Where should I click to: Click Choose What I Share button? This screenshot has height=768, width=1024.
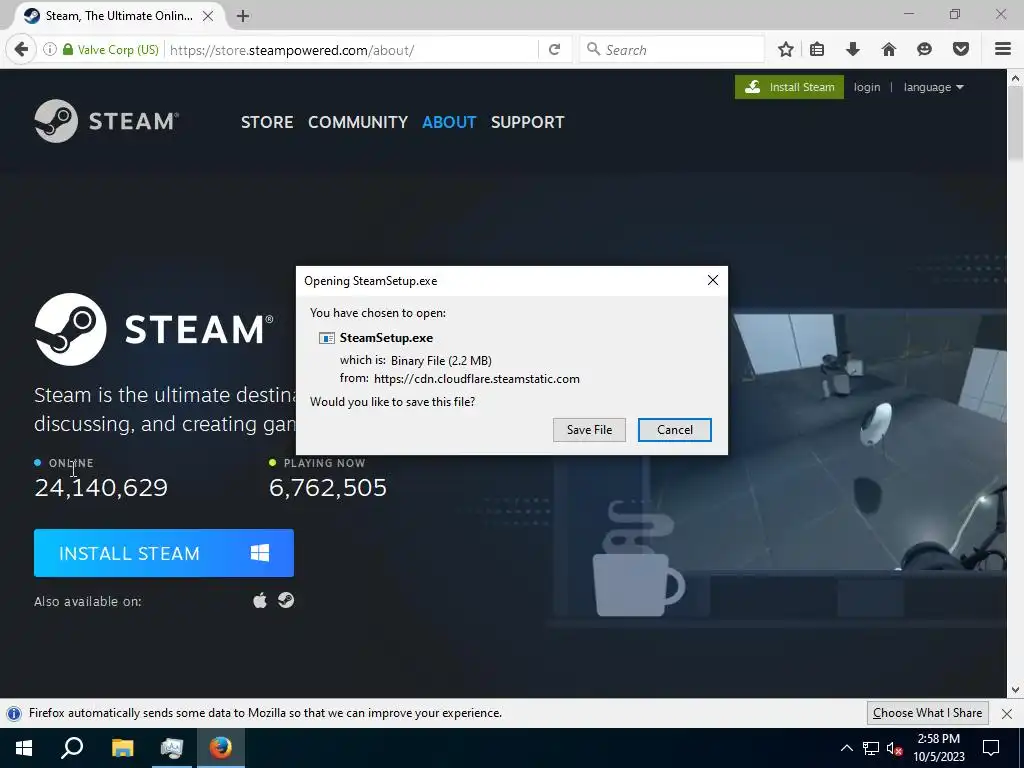[x=927, y=713]
